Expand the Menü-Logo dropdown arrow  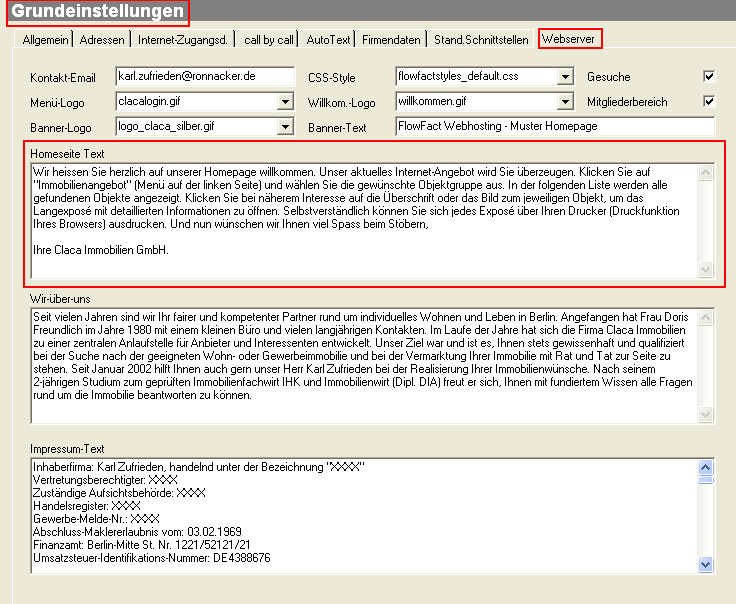tap(285, 101)
